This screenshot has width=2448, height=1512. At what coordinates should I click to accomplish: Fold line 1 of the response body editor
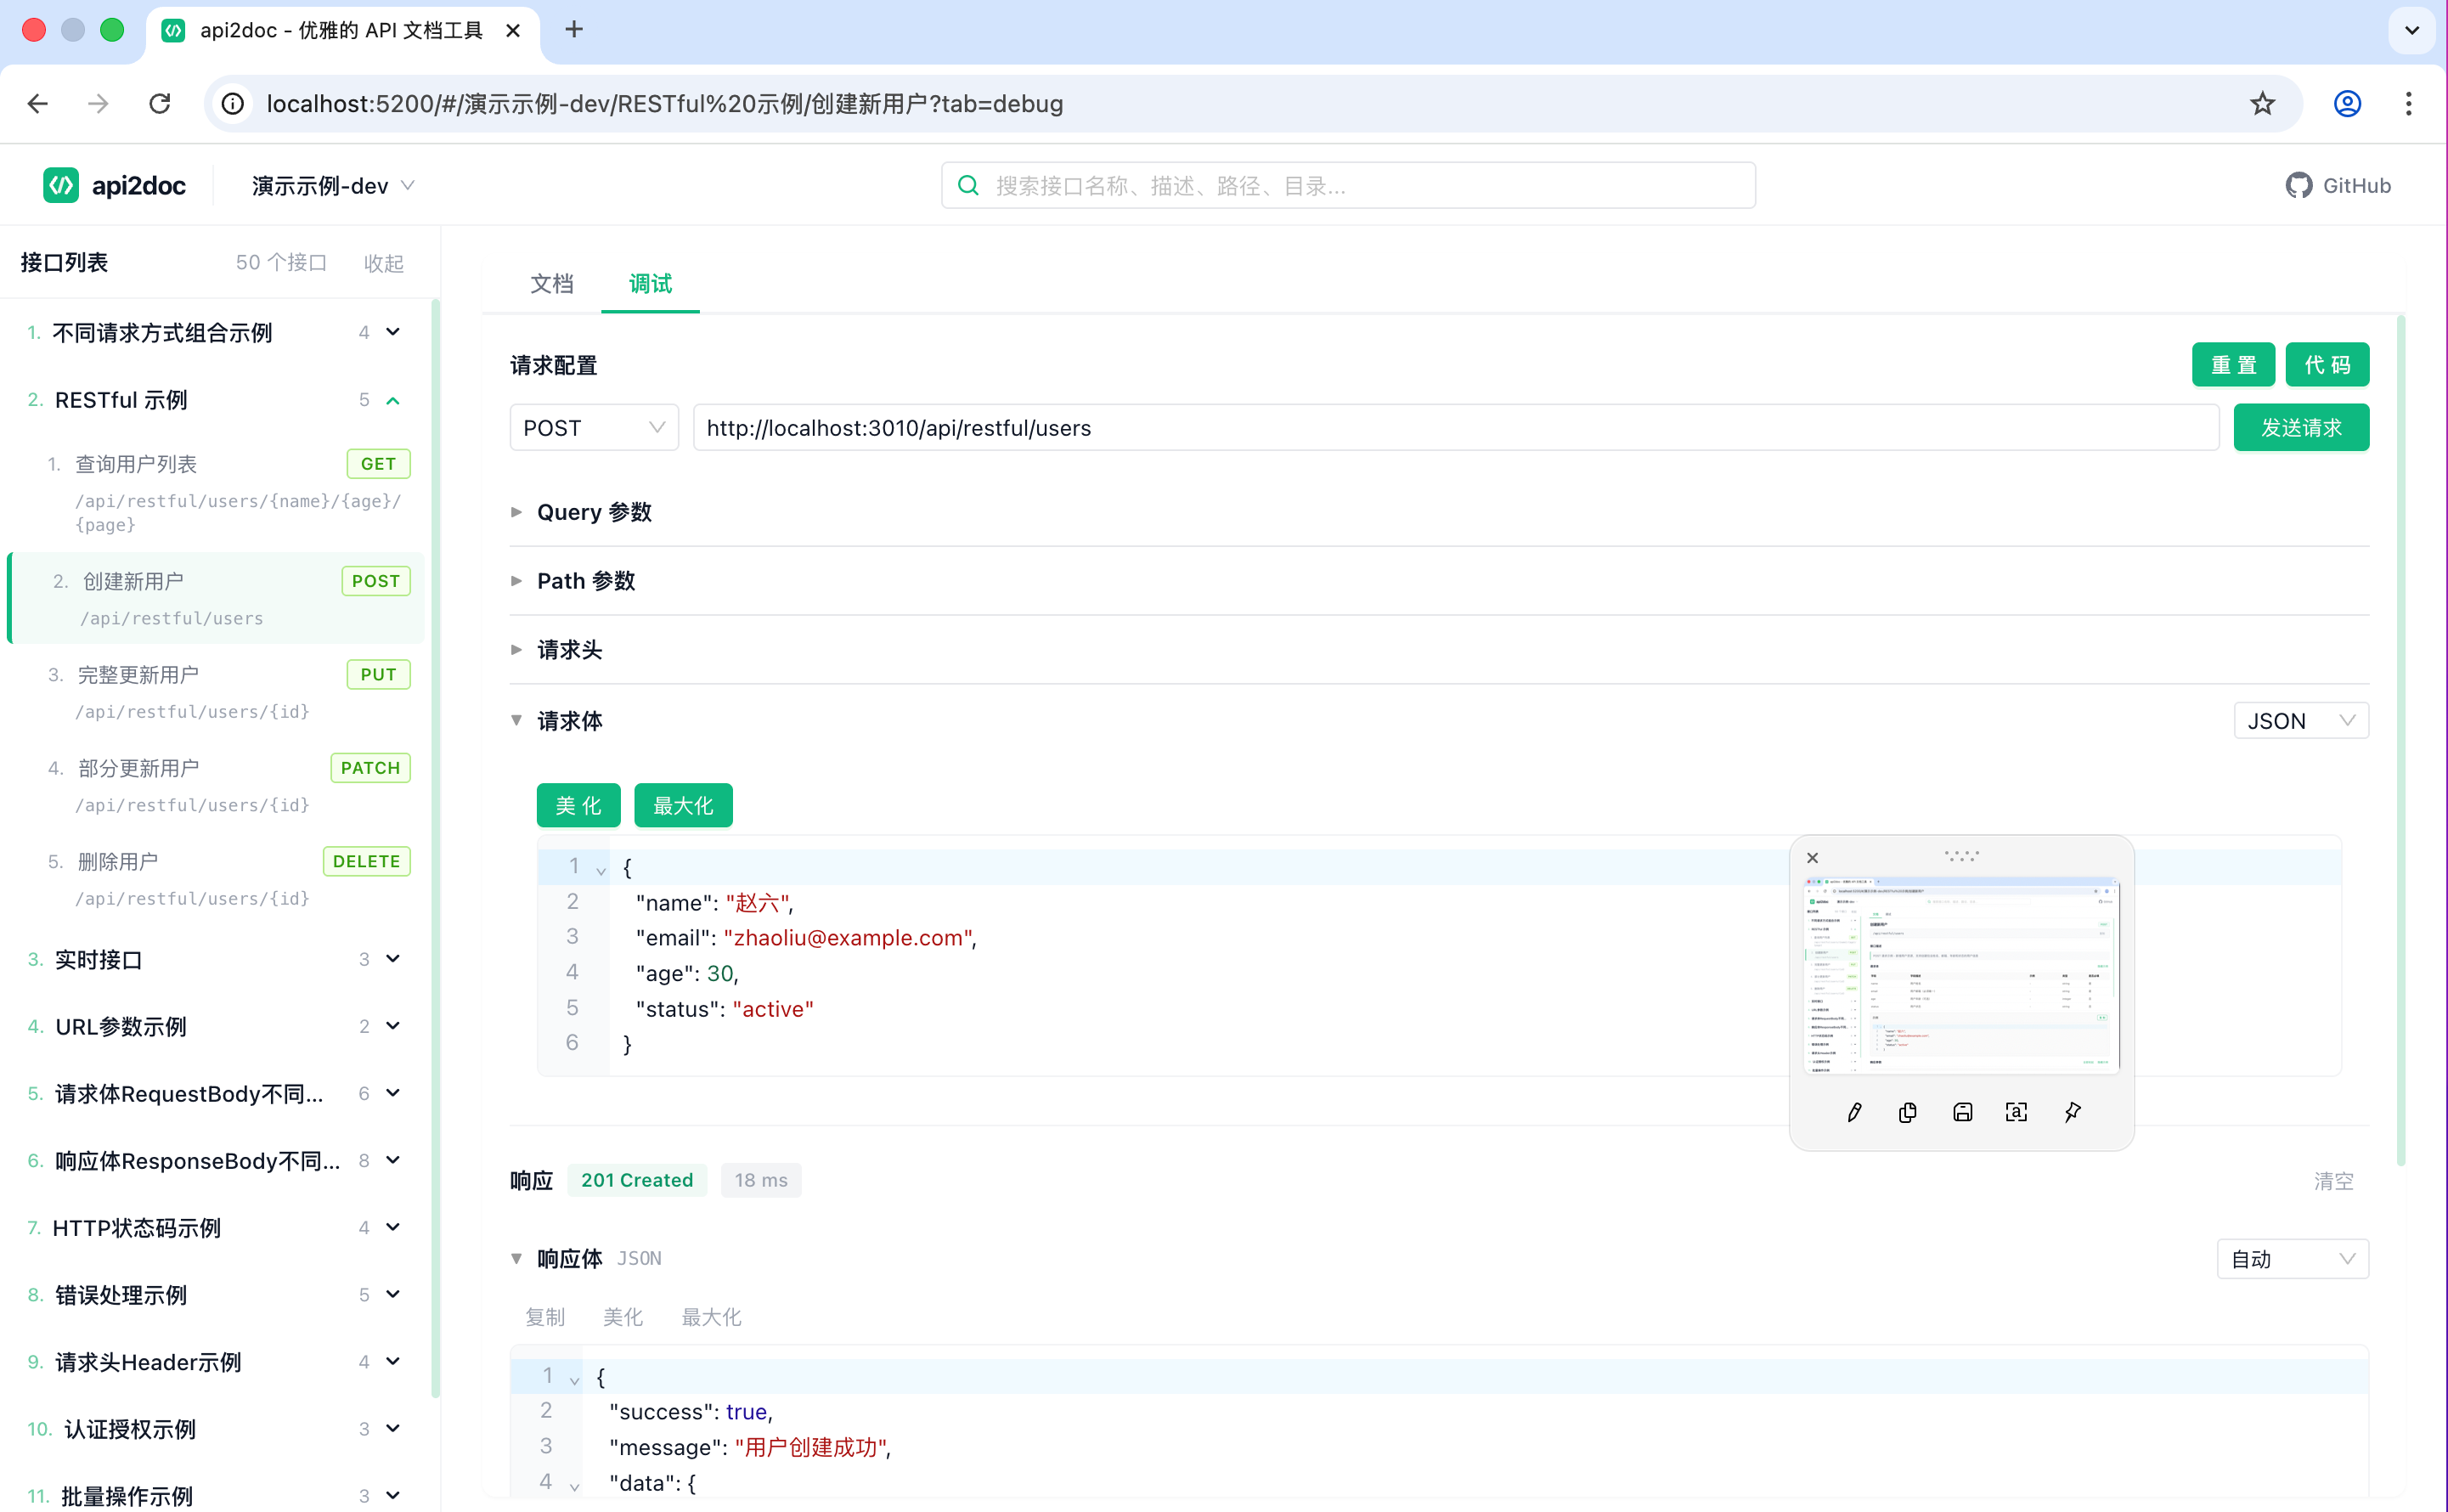[575, 1380]
